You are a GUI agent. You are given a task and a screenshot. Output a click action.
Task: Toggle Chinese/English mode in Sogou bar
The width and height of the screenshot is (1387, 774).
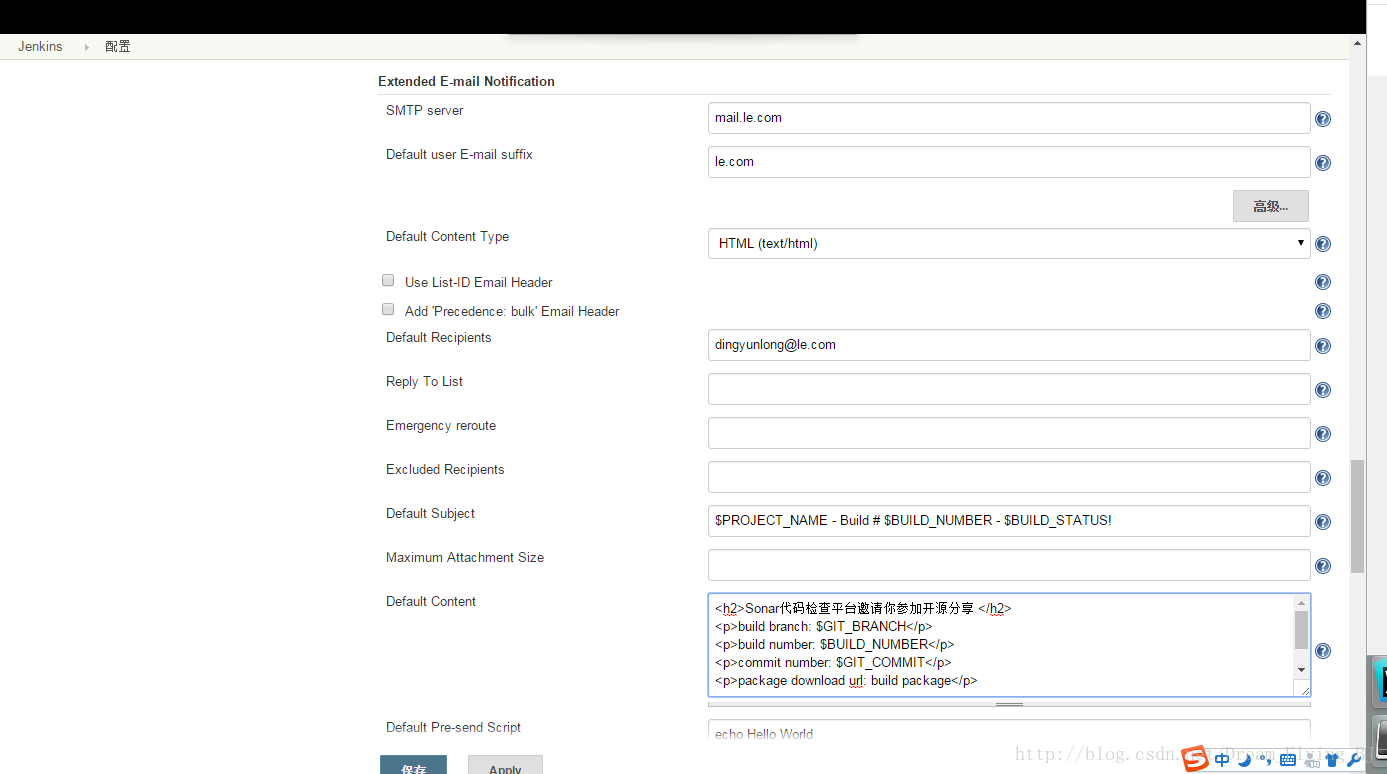[1222, 760]
